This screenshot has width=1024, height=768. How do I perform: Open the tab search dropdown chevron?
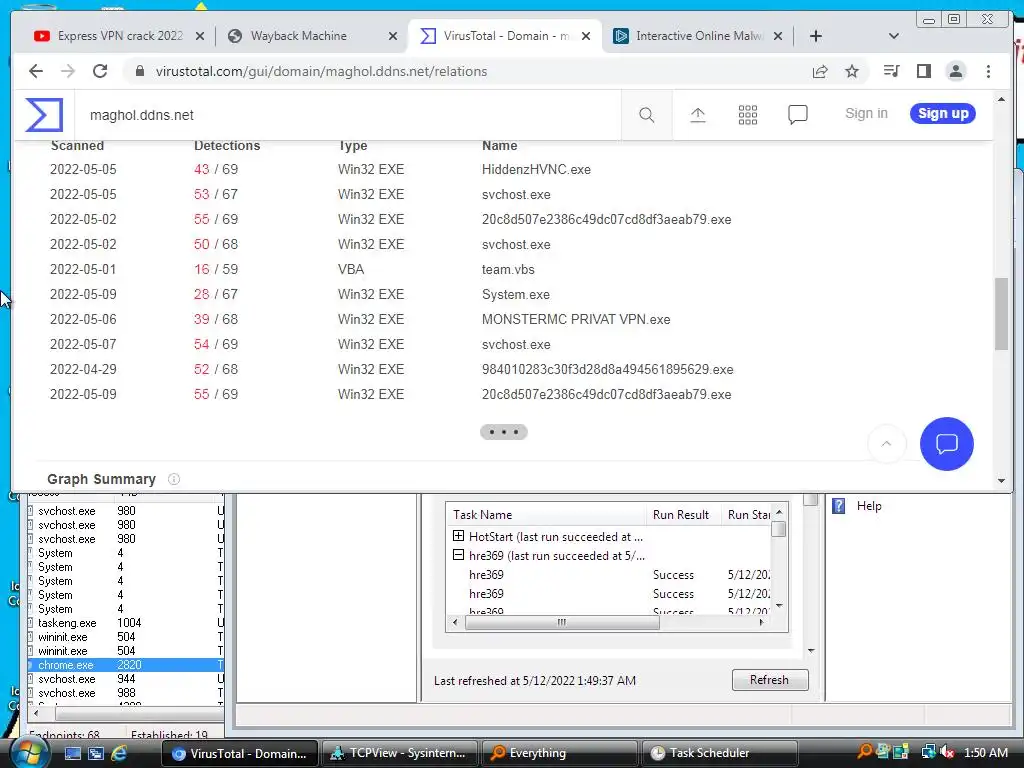pyautogui.click(x=894, y=36)
